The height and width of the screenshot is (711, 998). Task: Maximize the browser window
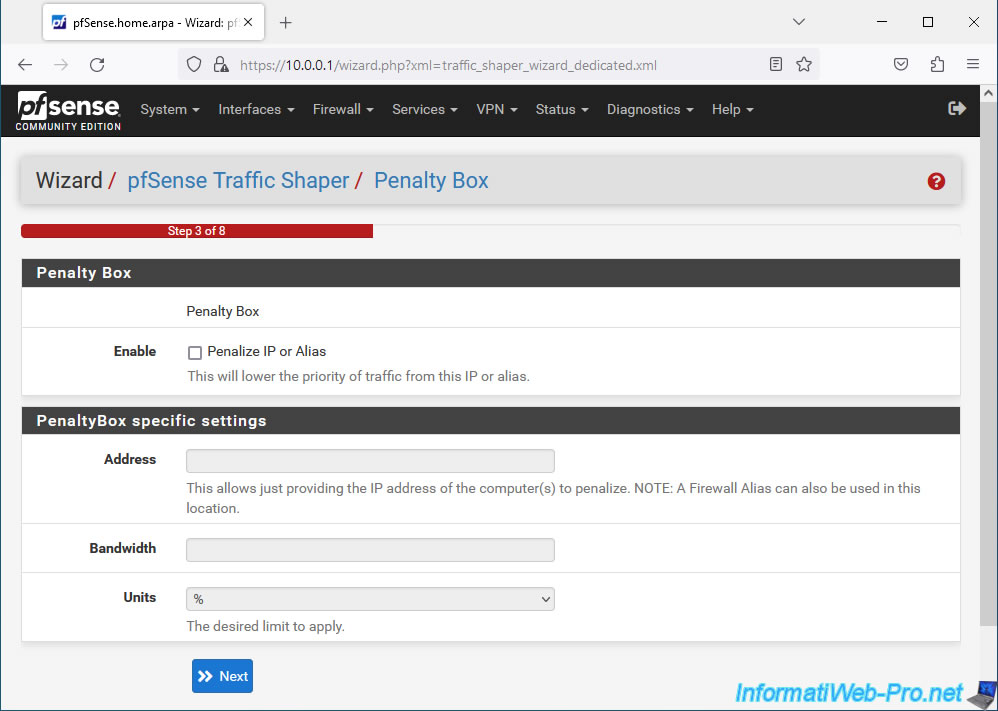click(x=927, y=22)
